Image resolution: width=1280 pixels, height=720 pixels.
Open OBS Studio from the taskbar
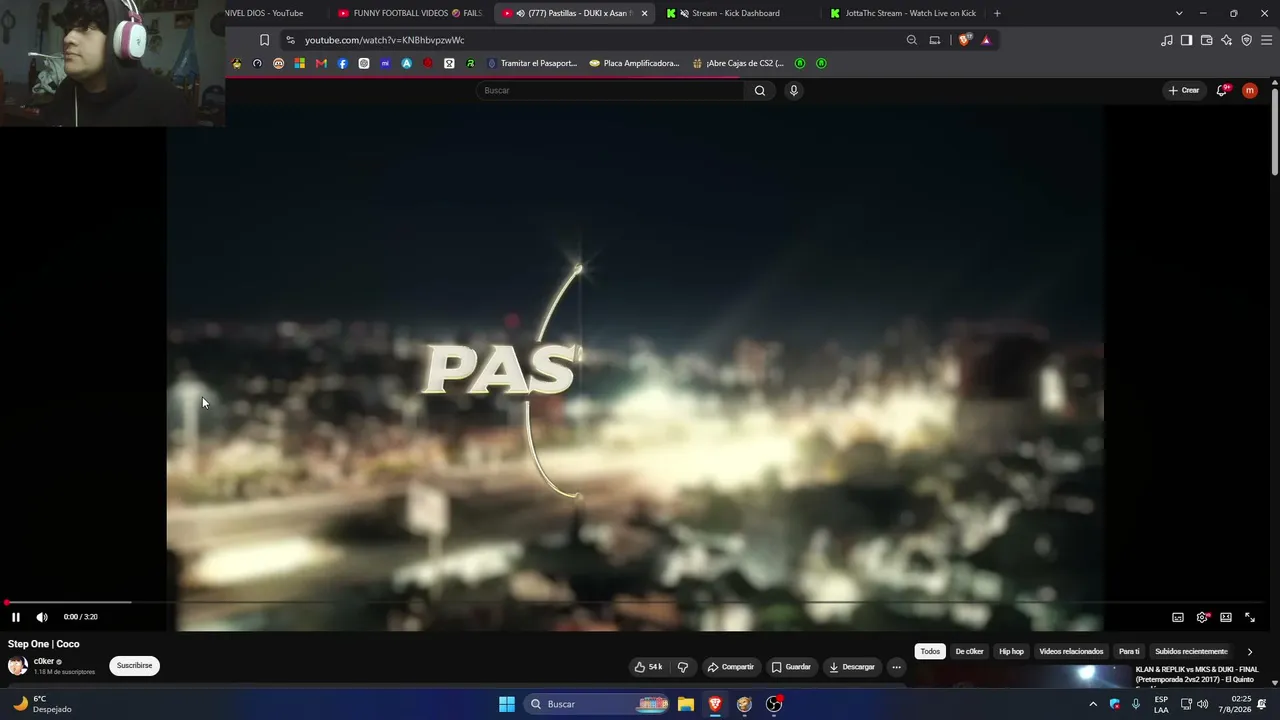(x=774, y=704)
